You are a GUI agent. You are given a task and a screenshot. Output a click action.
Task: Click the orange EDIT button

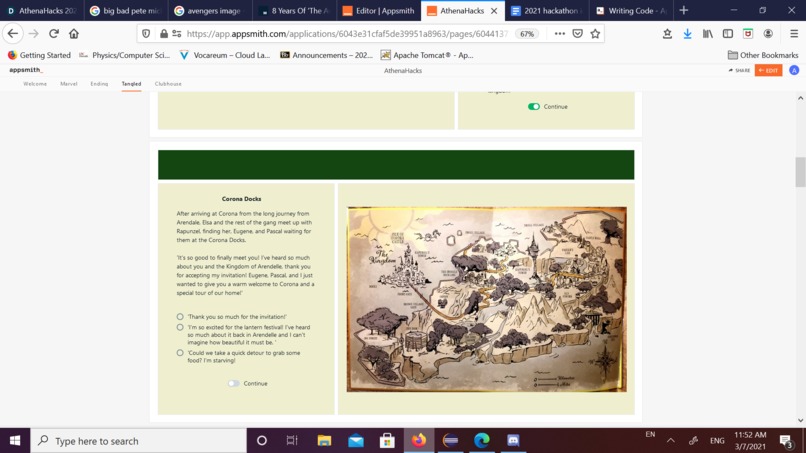[768, 70]
